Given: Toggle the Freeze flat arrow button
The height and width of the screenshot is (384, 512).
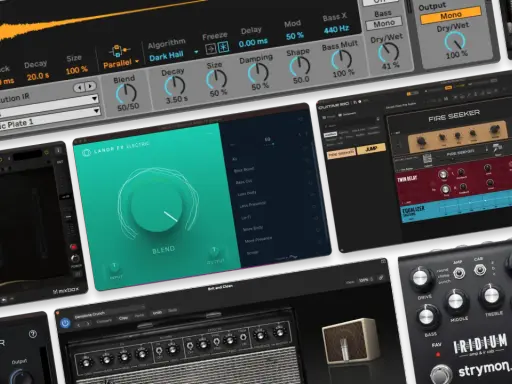Looking at the screenshot, I should click(x=211, y=49).
